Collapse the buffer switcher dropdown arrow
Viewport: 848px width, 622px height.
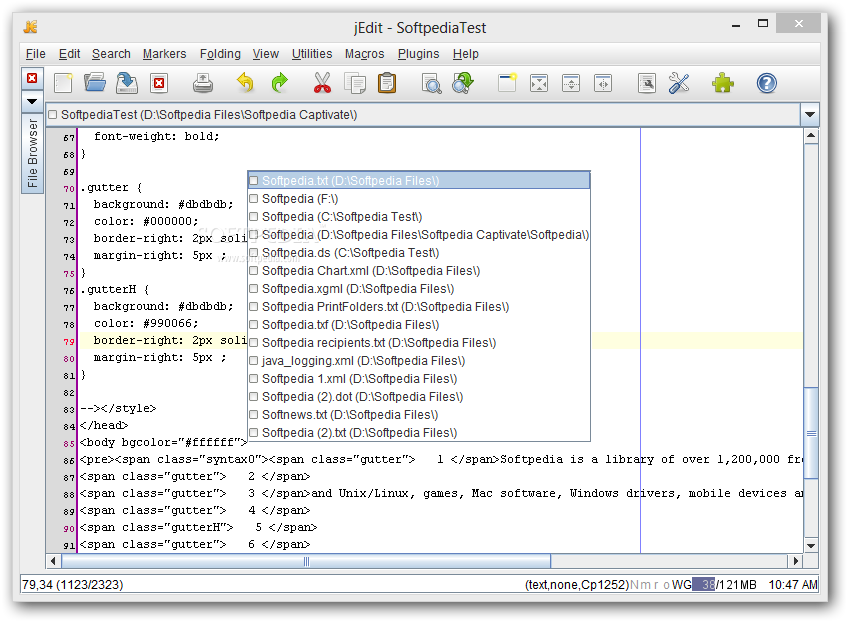coord(810,114)
